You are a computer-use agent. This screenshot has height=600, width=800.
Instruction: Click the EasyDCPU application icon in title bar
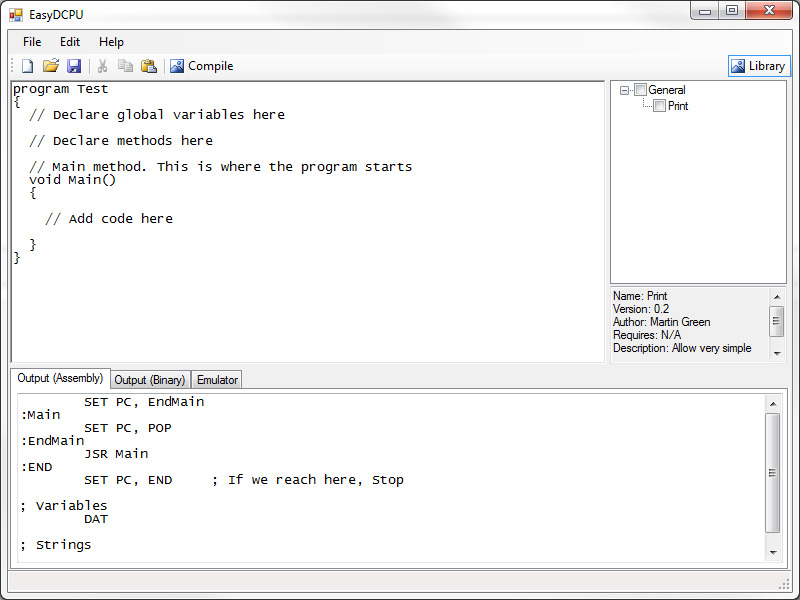click(x=16, y=15)
